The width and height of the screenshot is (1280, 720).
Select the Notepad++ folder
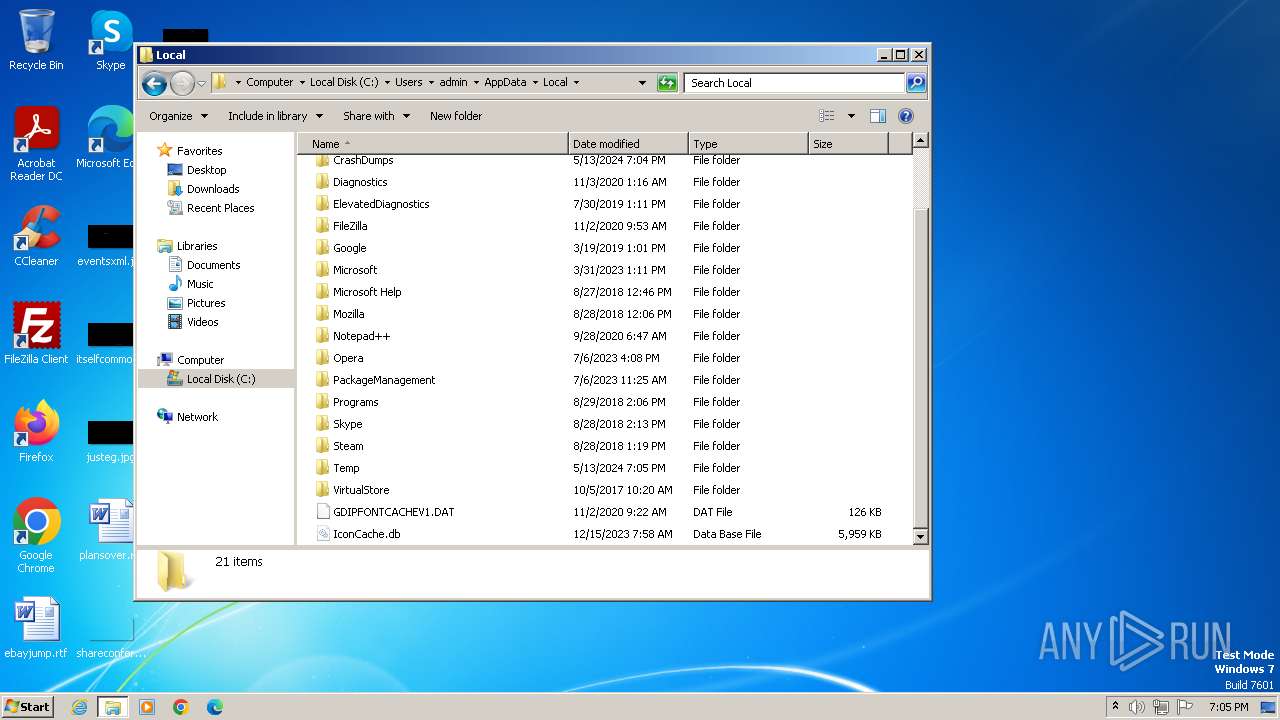pos(361,336)
